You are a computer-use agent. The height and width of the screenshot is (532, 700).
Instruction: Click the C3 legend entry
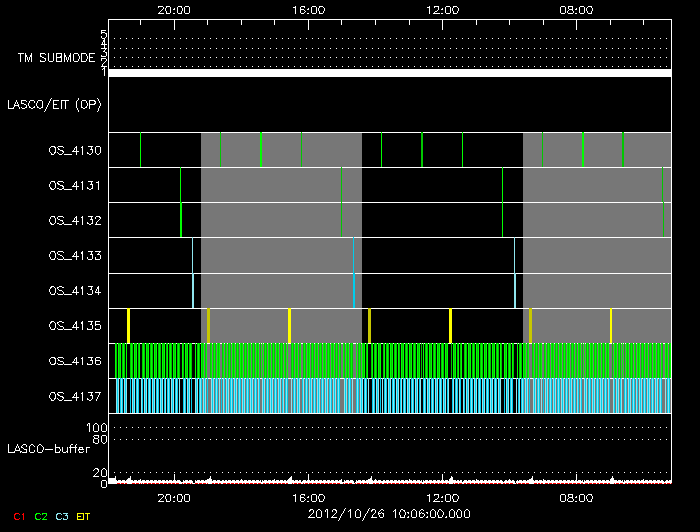(x=63, y=516)
